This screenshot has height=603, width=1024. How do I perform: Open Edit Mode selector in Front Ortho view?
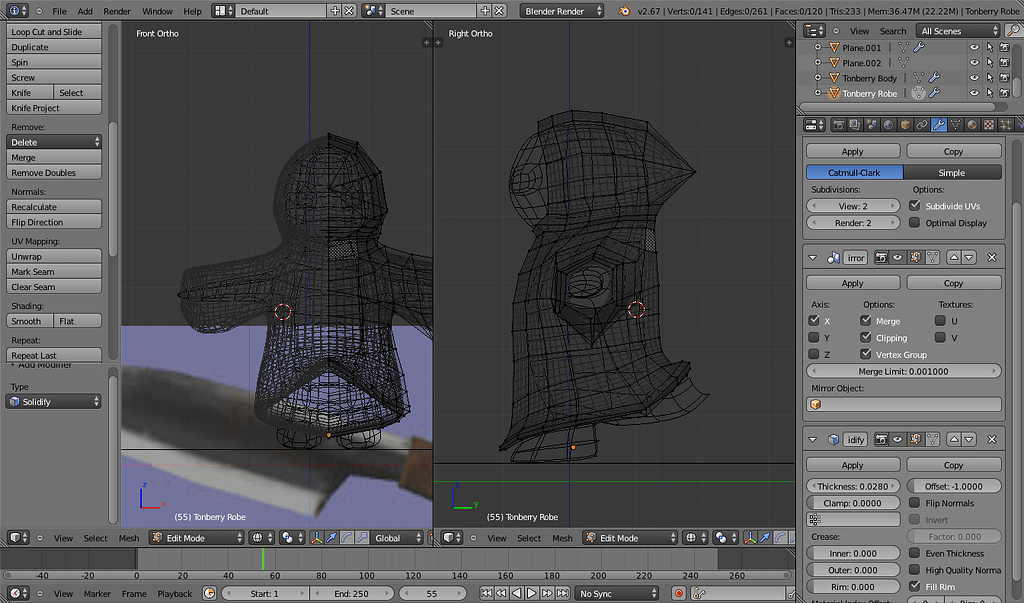[x=196, y=538]
